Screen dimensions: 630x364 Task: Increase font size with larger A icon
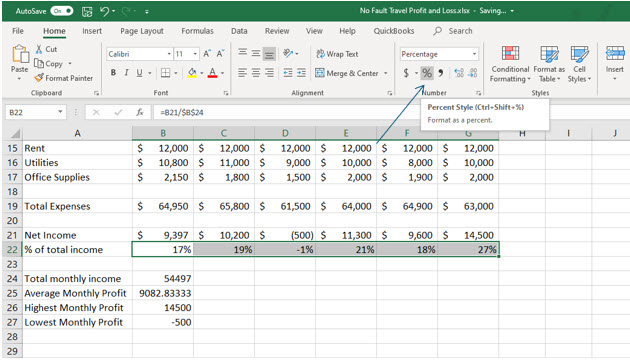click(x=207, y=53)
